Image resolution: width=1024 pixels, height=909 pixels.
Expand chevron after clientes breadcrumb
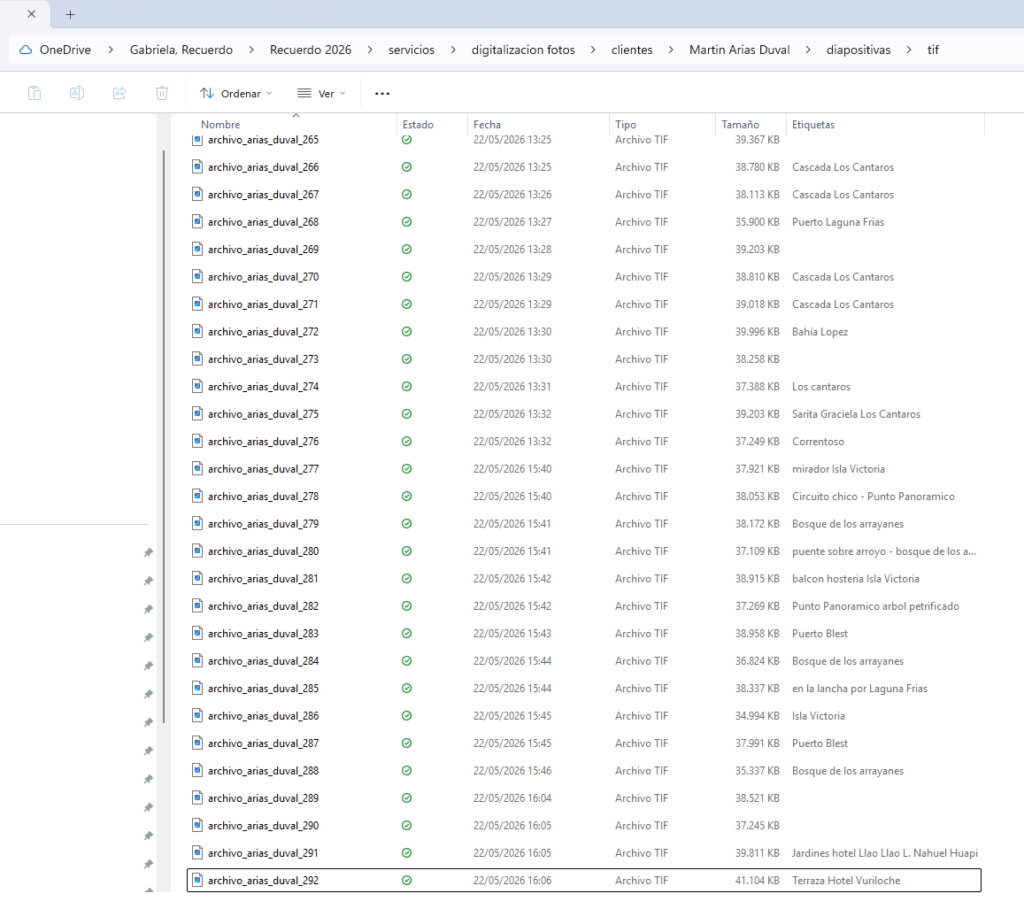coord(671,50)
